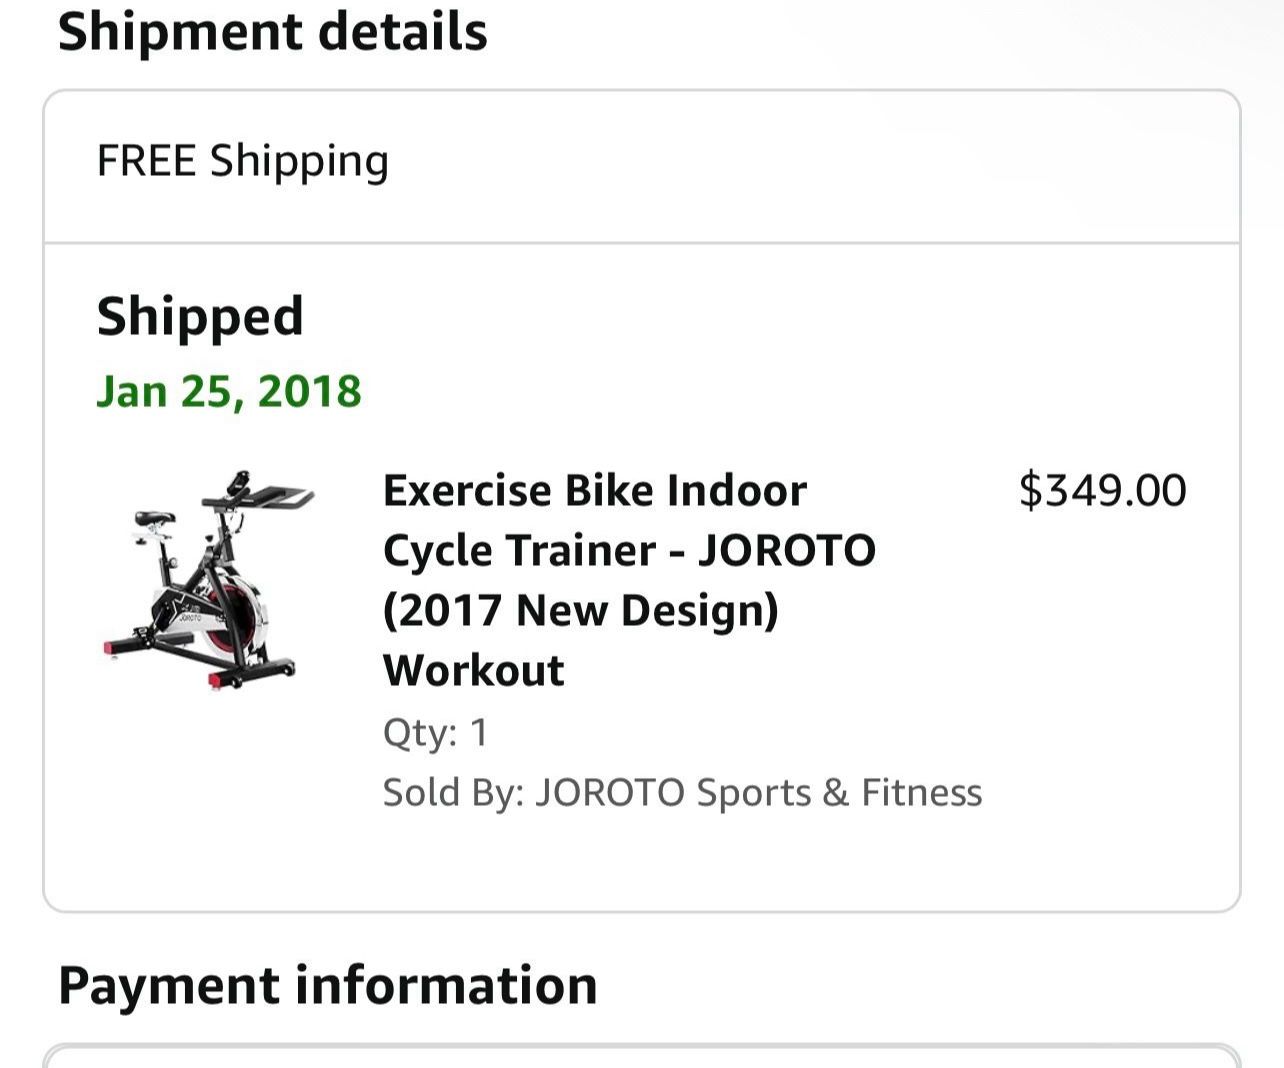Viewport: 1284px width, 1068px height.
Task: Click the bike seat in the product image
Action: (x=154, y=518)
